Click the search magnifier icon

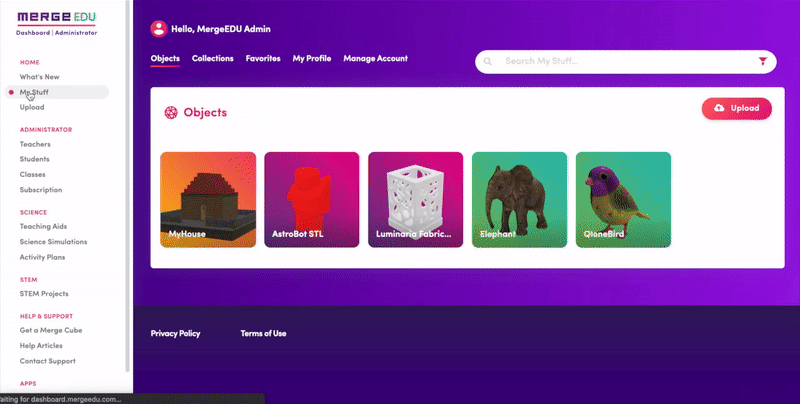(488, 61)
